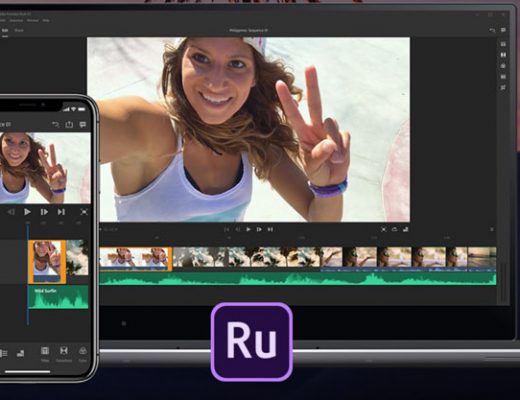Select the palm trees clip in the laptop timeline
Image resolution: width=520 pixels, height=400 pixels.
coord(247,257)
